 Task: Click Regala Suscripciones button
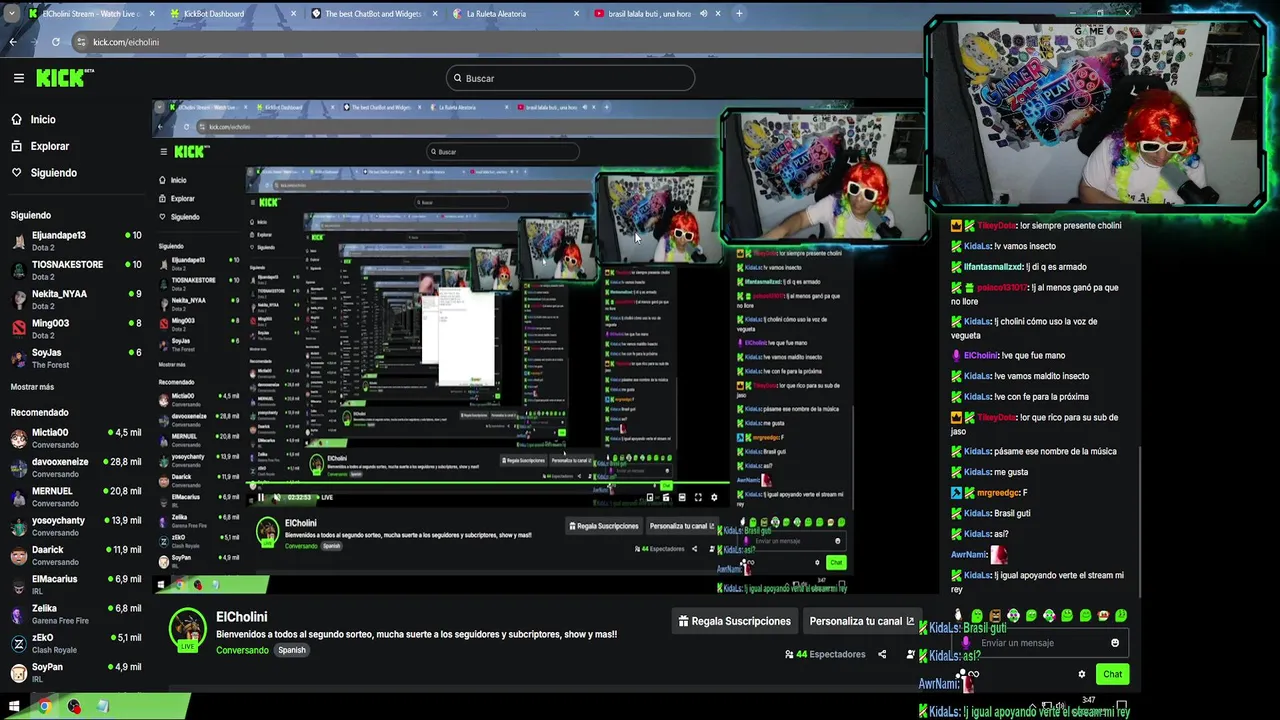[735, 621]
